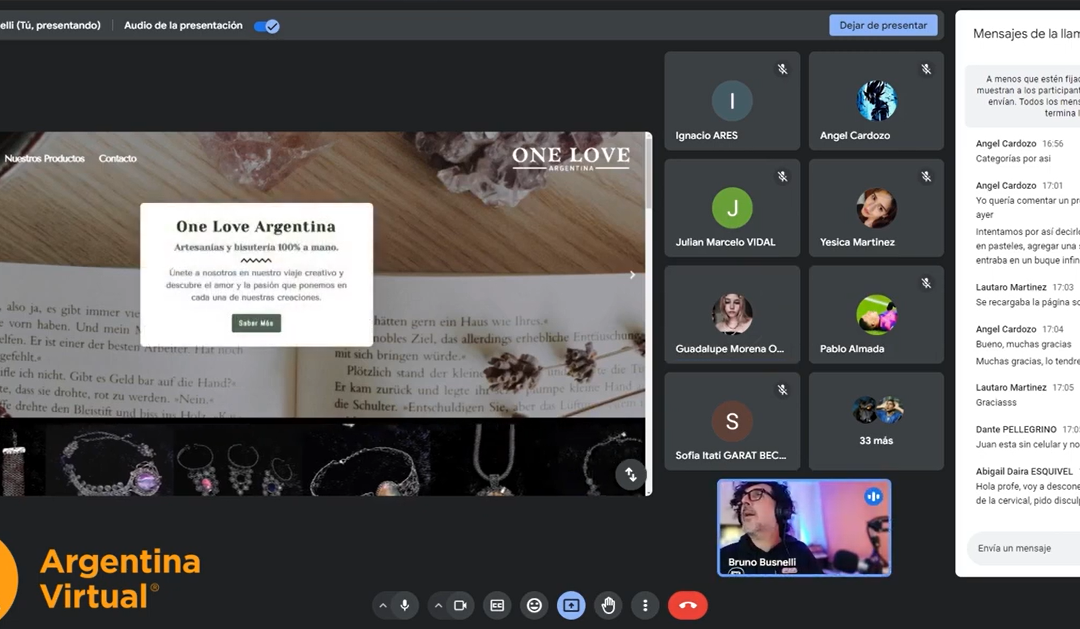The image size is (1080, 629).
Task: Select Guadalupe Morena participant tile
Action: pos(732,314)
